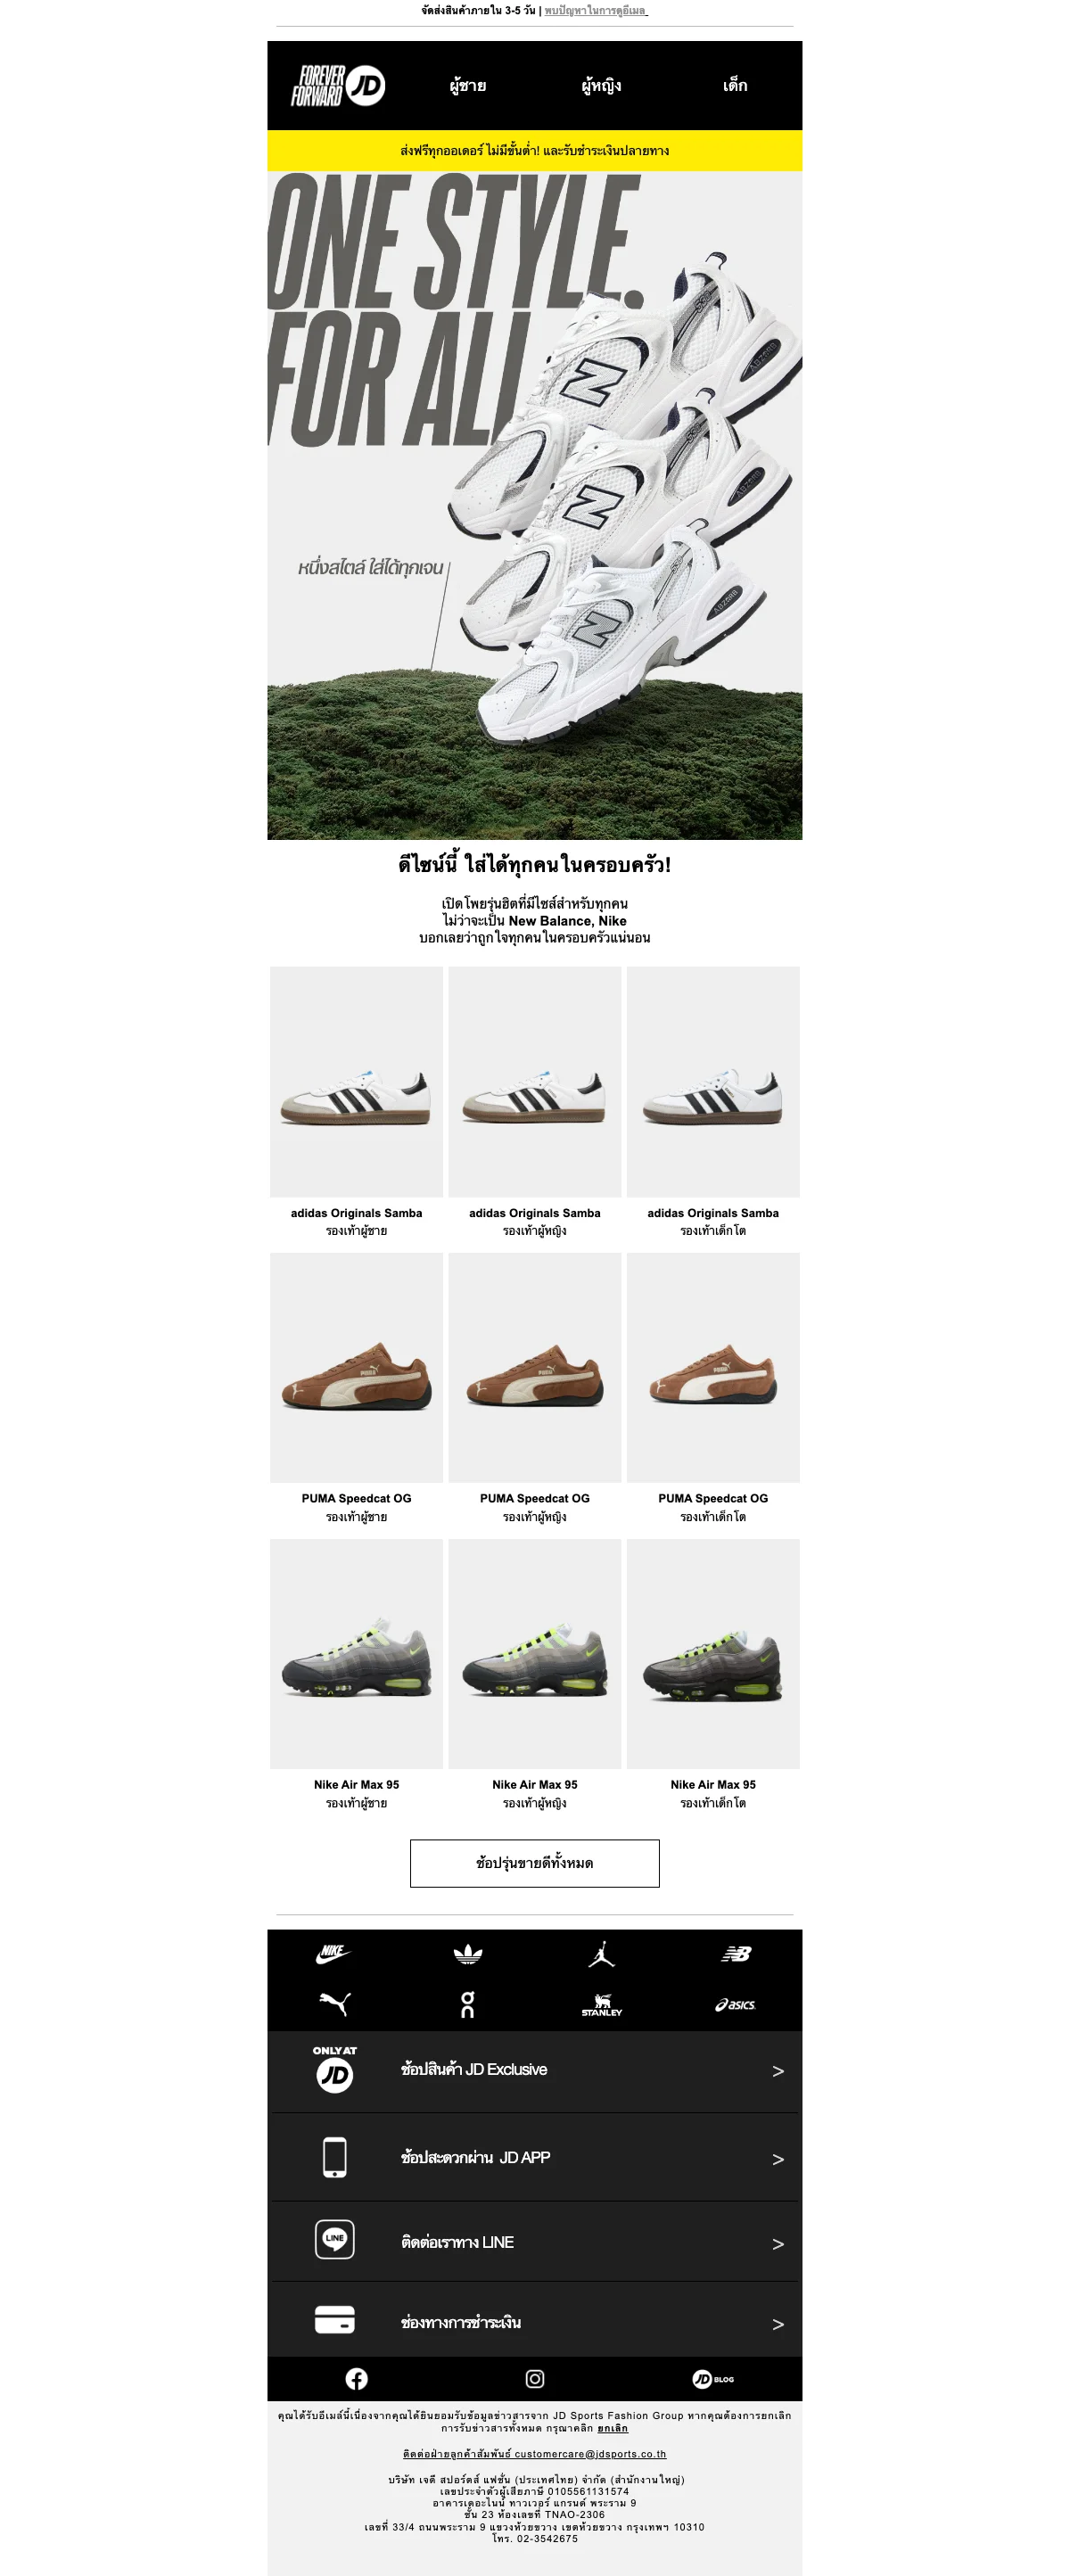Open men's PUMA Speedcat OG thumbnail
This screenshot has width=1070, height=2576.
[356, 1367]
